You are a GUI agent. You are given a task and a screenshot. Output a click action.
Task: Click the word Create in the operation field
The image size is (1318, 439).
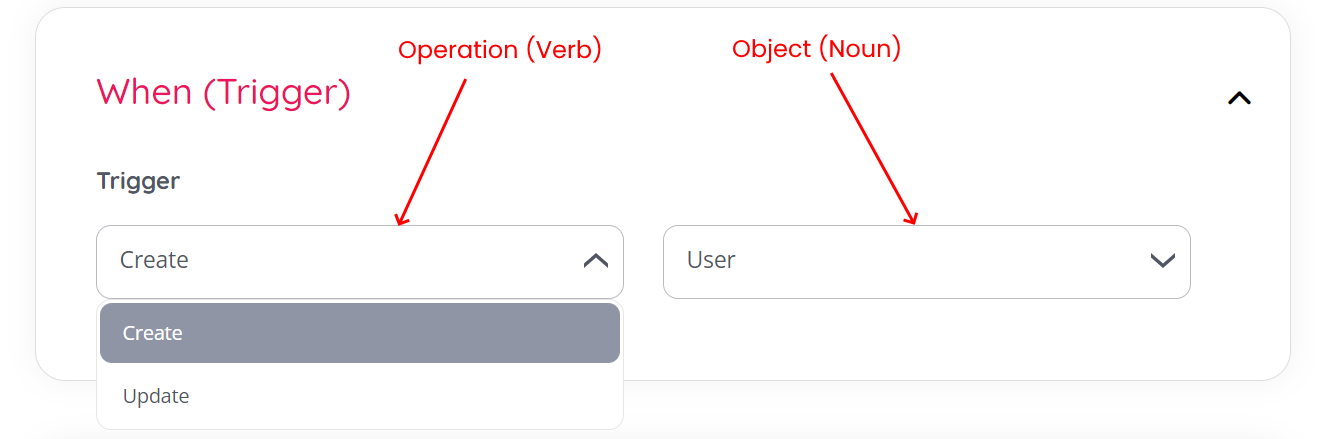click(154, 260)
